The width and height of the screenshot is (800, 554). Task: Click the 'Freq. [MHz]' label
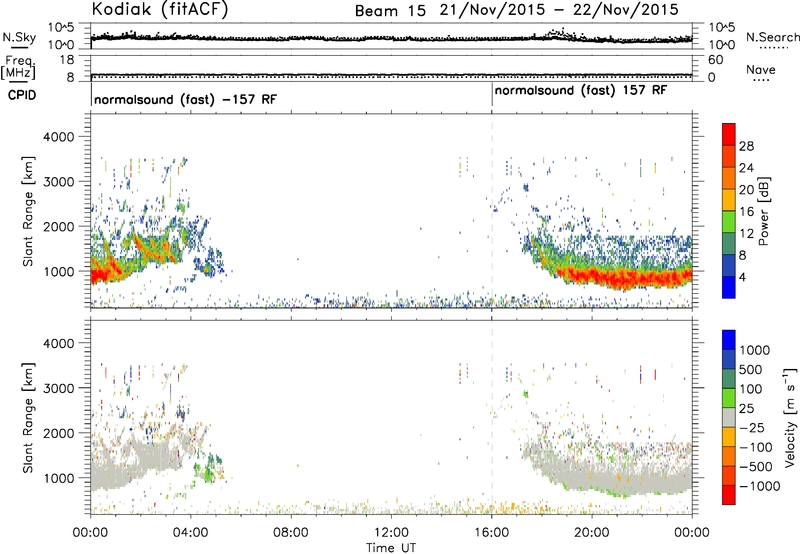pyautogui.click(x=18, y=67)
